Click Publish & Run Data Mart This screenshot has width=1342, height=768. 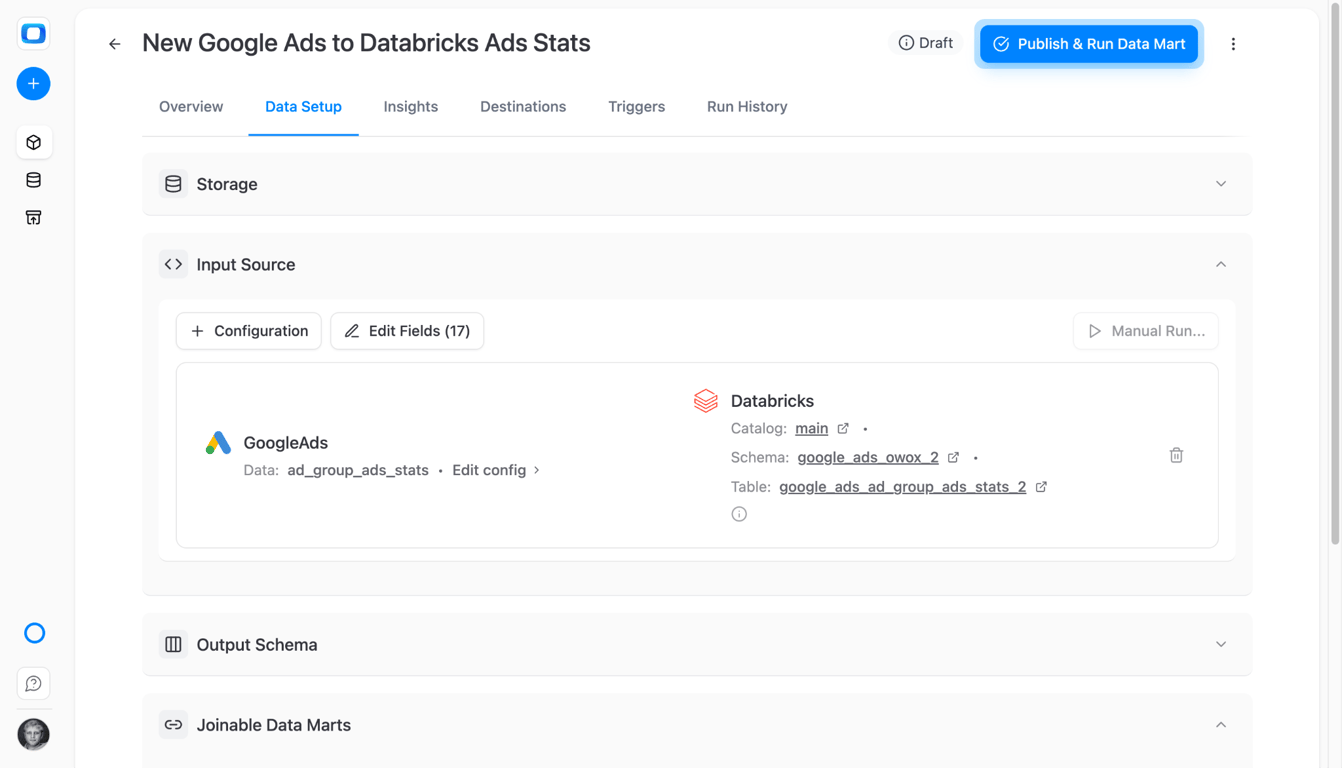coord(1089,44)
